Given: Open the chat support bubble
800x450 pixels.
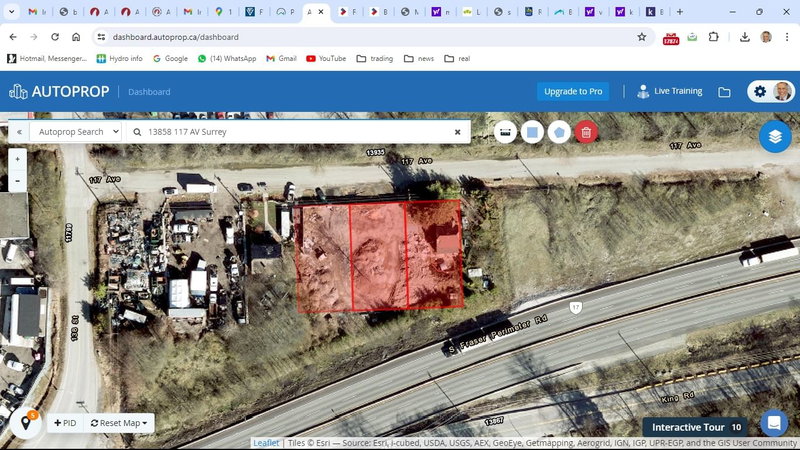Looking at the screenshot, I should tap(774, 423).
